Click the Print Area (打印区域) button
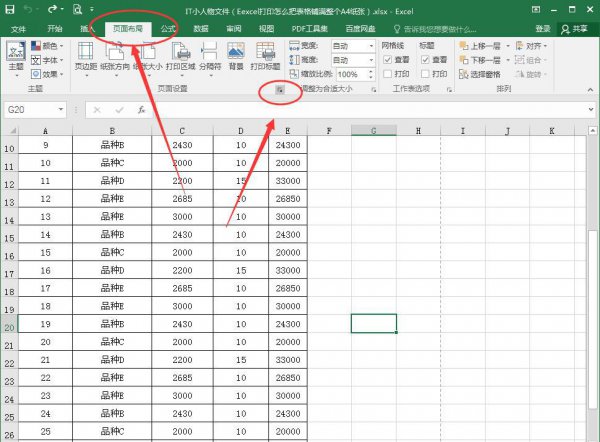 click(181, 59)
